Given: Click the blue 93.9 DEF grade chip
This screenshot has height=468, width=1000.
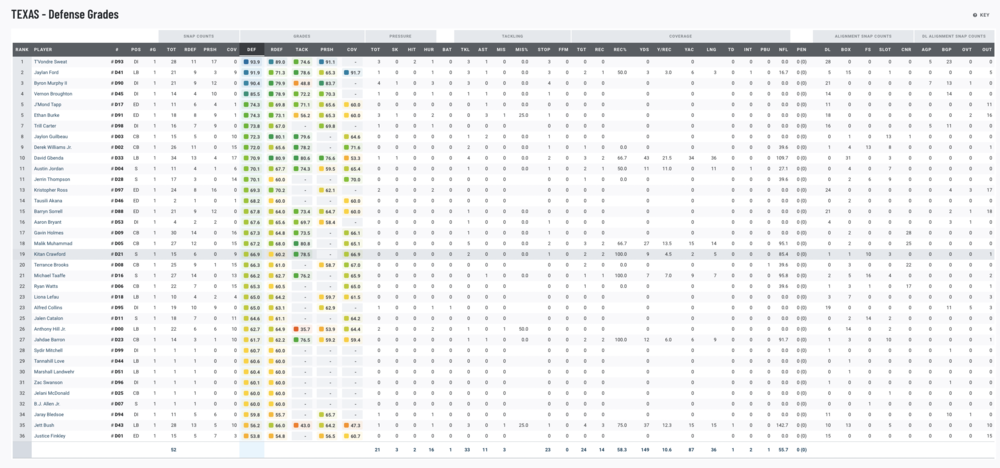Looking at the screenshot, I should click(252, 62).
